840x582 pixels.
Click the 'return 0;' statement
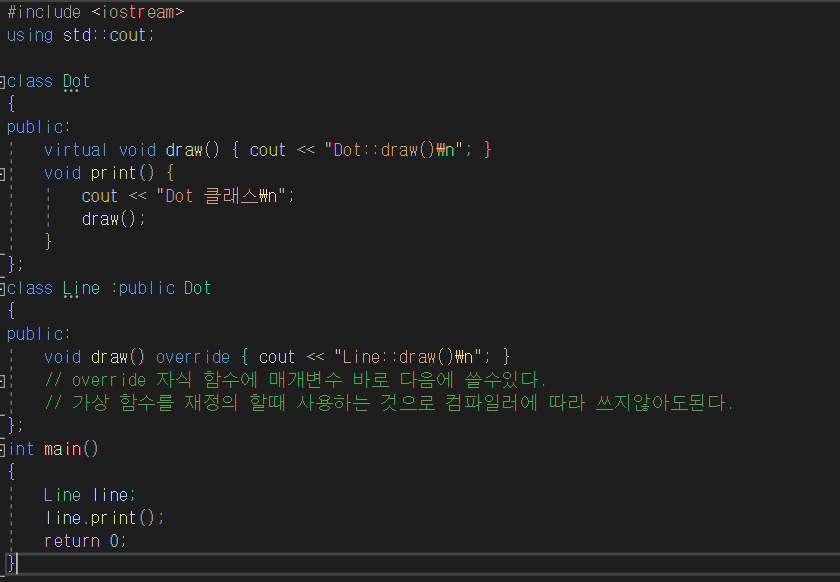tap(85, 541)
